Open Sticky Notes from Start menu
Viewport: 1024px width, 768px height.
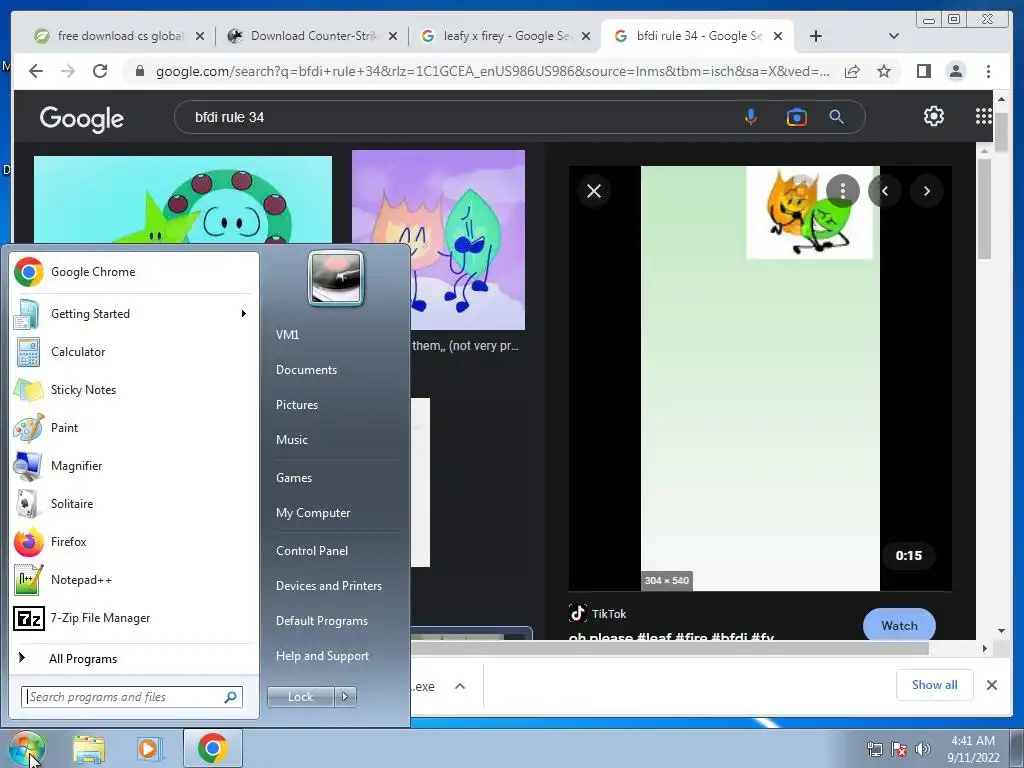133,390
